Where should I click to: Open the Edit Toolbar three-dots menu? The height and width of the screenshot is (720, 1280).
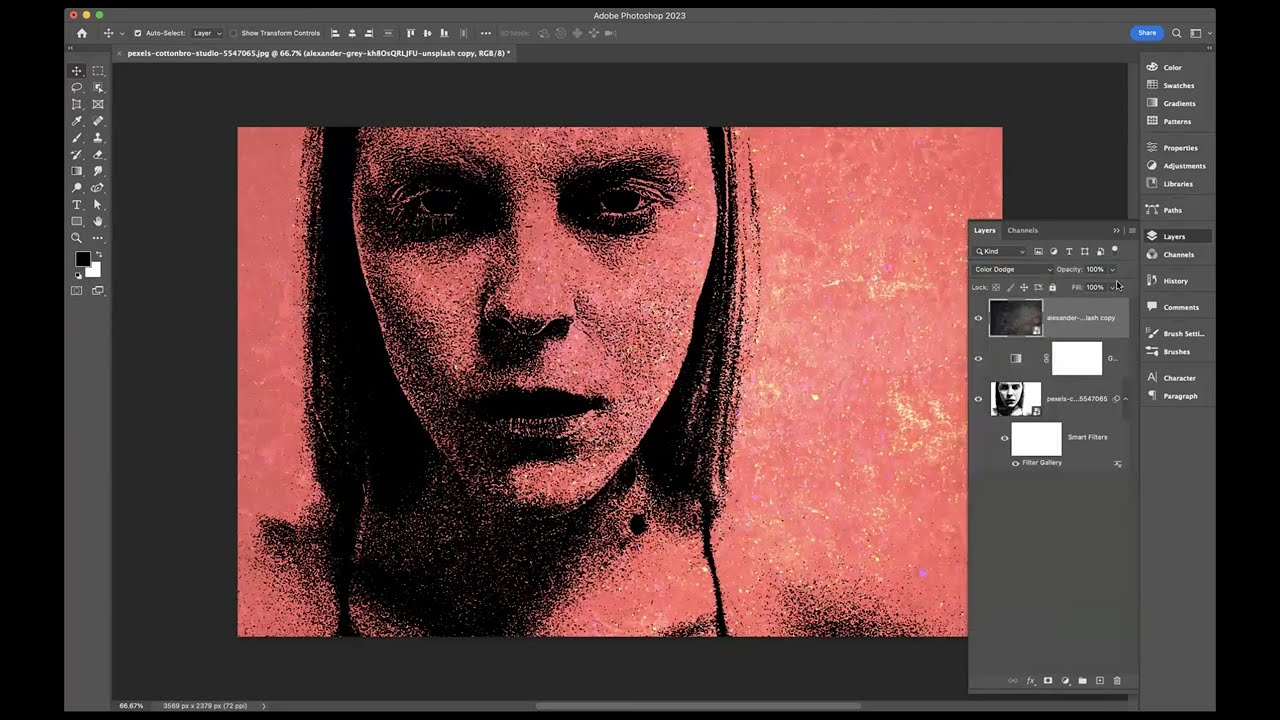tap(98, 238)
